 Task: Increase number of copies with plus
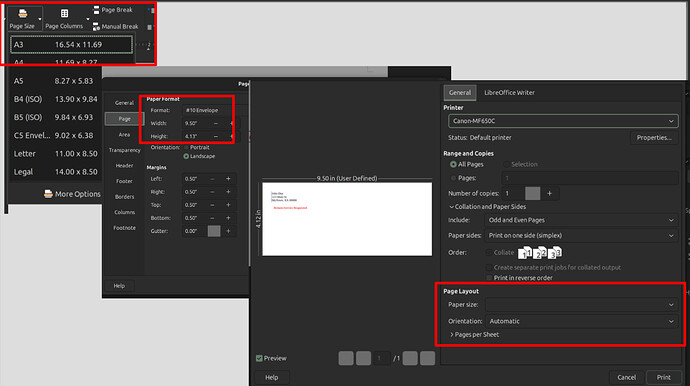549,193
